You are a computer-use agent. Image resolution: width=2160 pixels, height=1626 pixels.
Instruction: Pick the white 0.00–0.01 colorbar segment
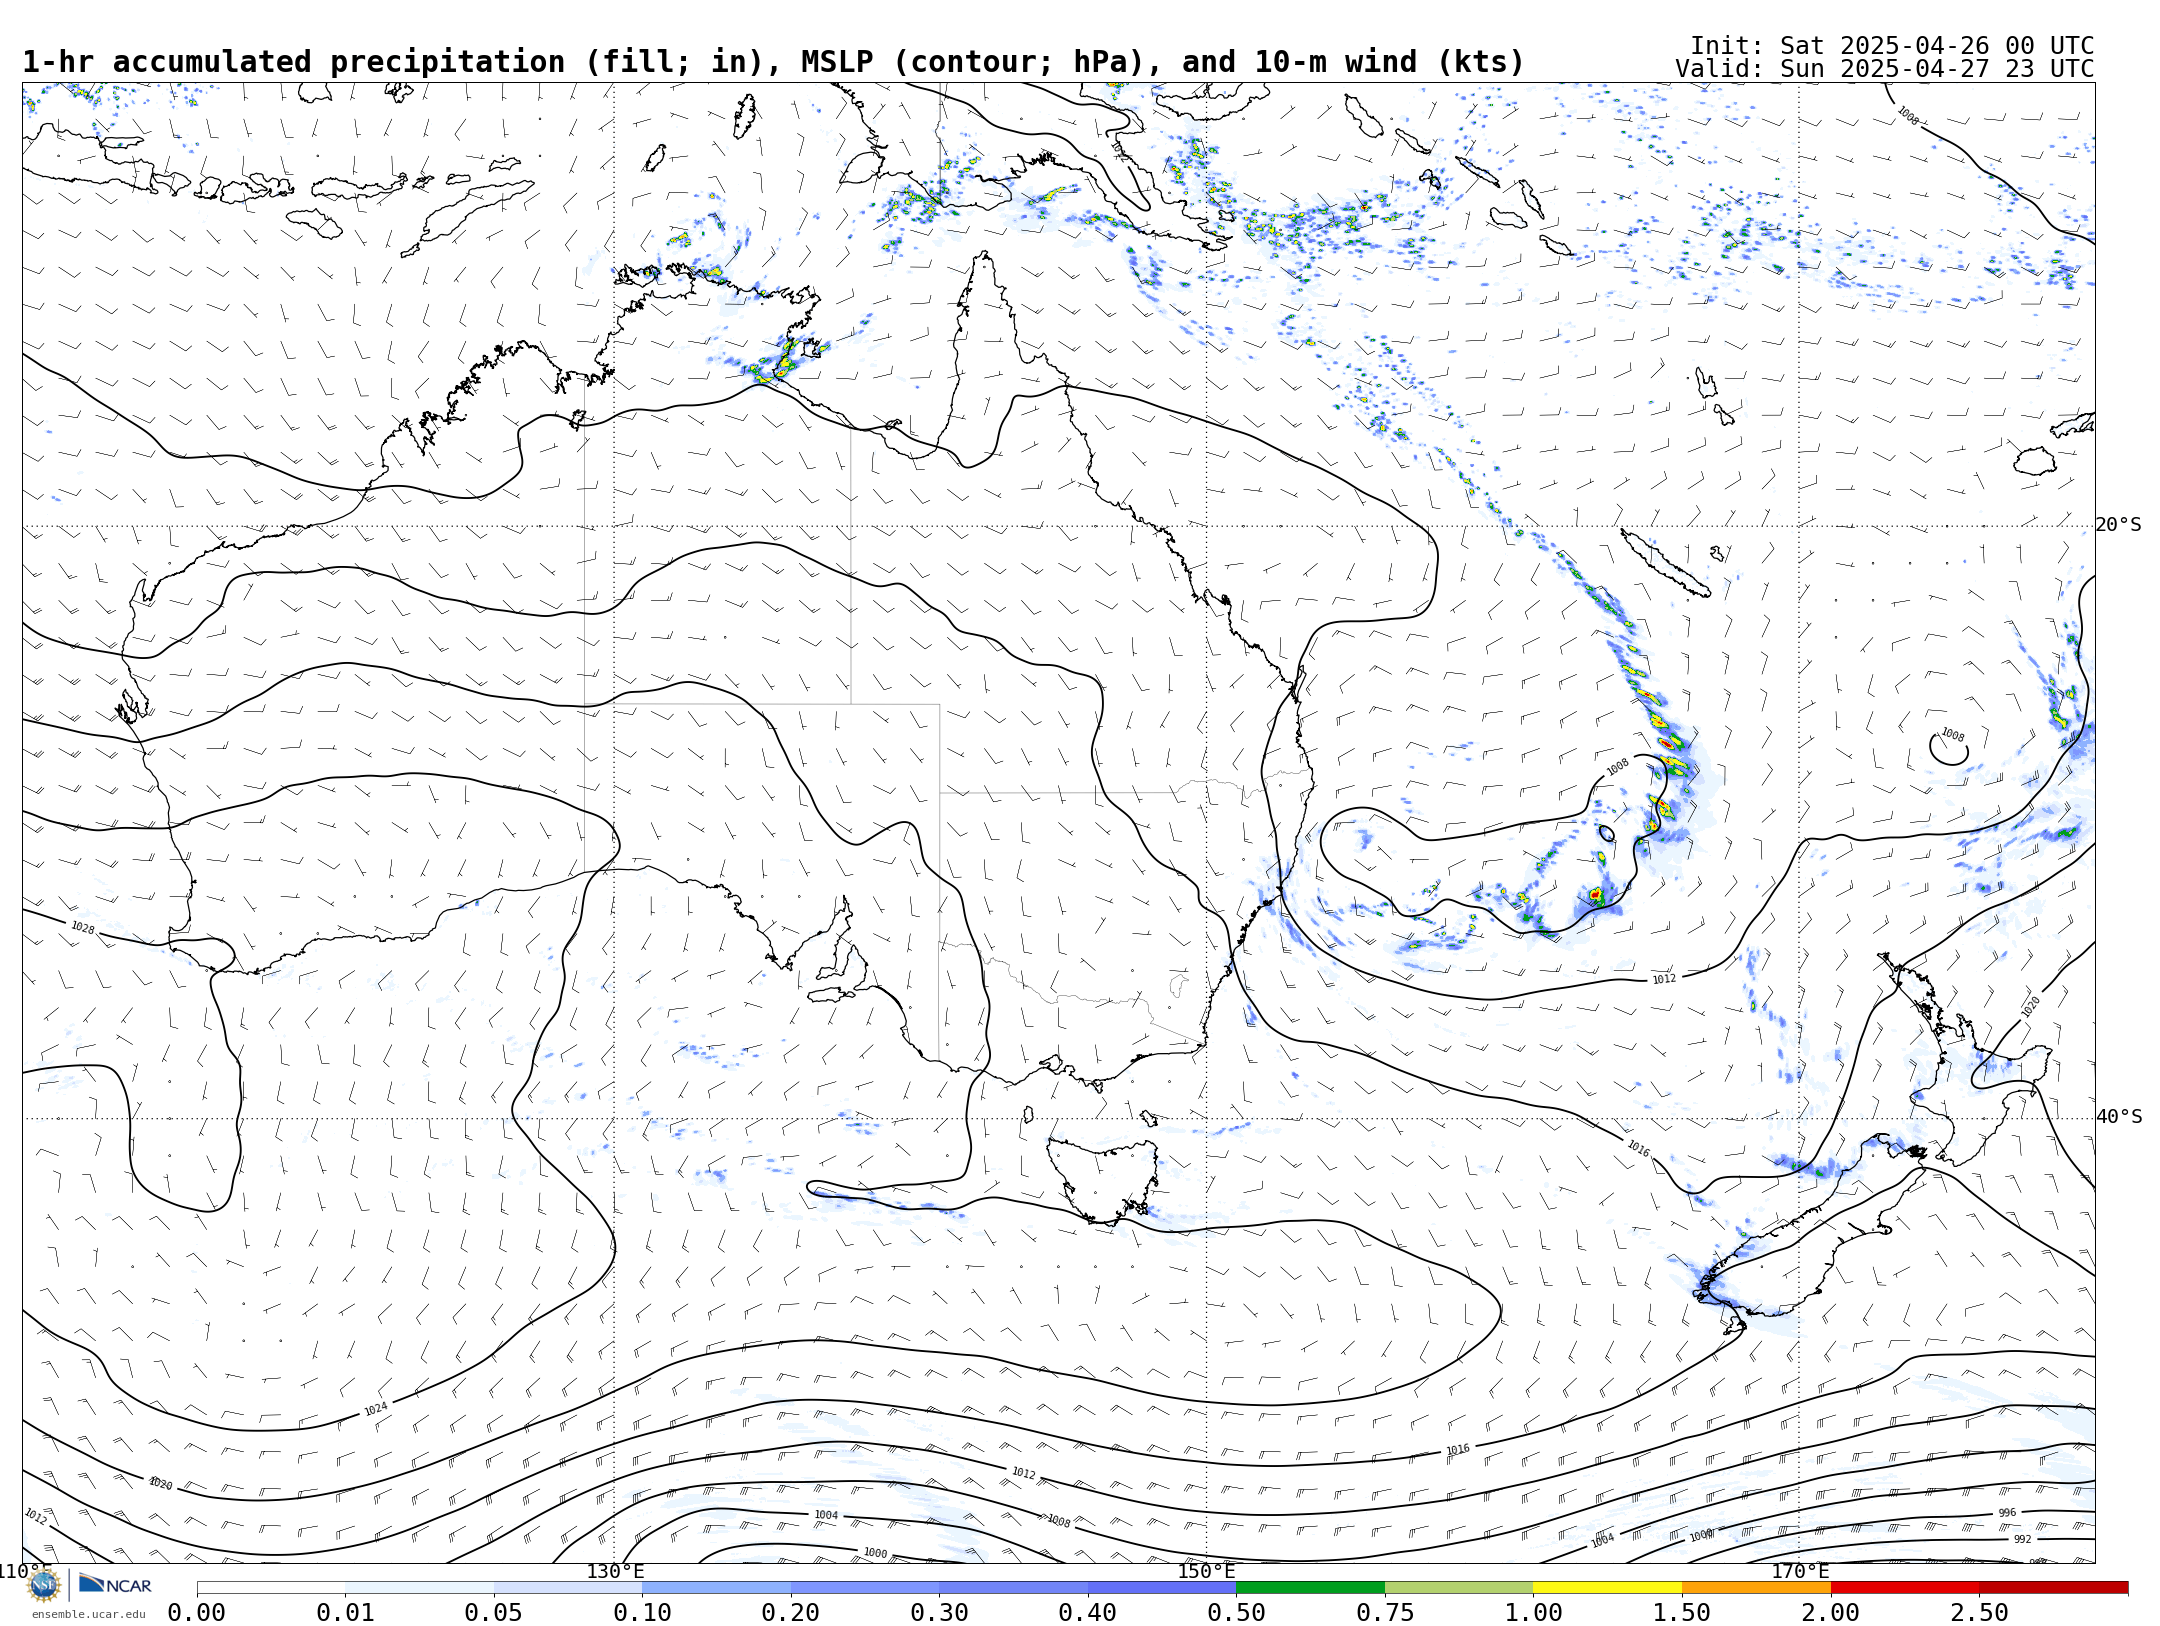271,1588
